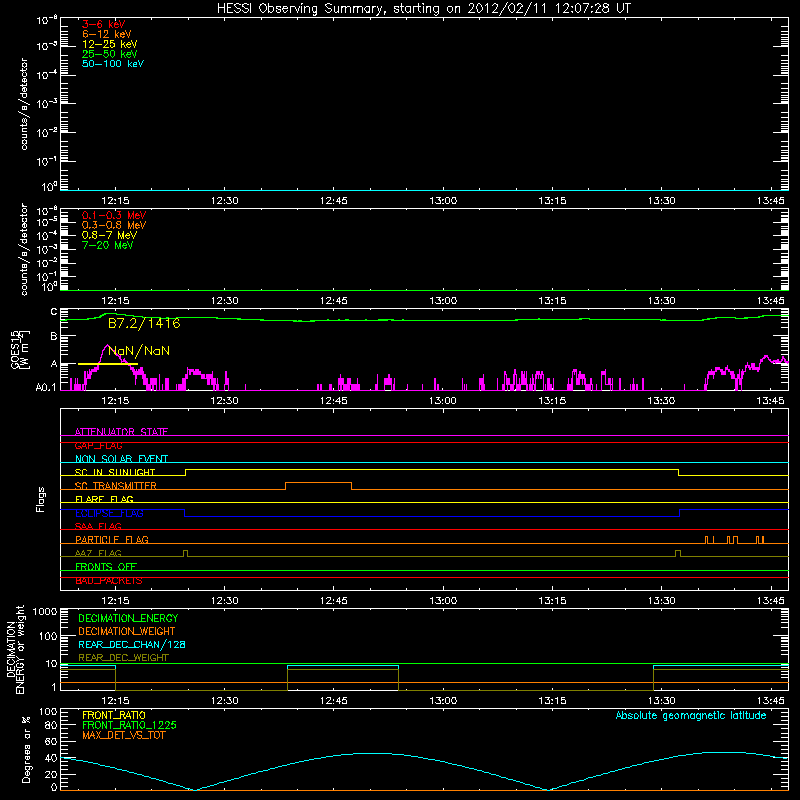Pick the cyan 50-100 keV legend label

(113, 64)
